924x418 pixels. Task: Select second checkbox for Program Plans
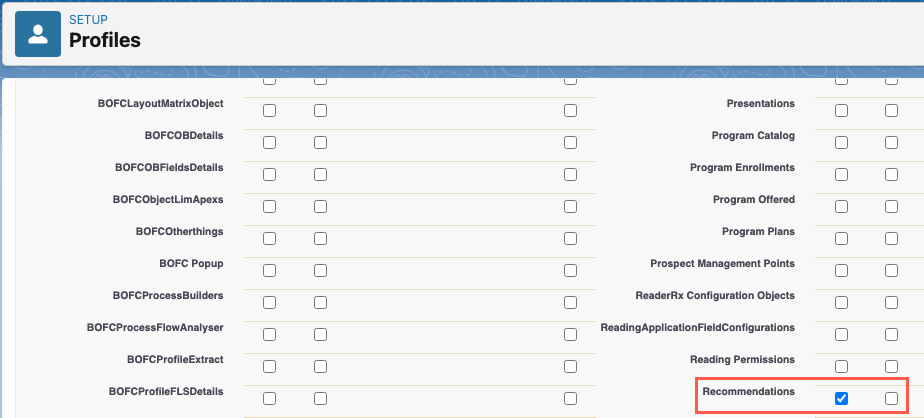pos(891,239)
